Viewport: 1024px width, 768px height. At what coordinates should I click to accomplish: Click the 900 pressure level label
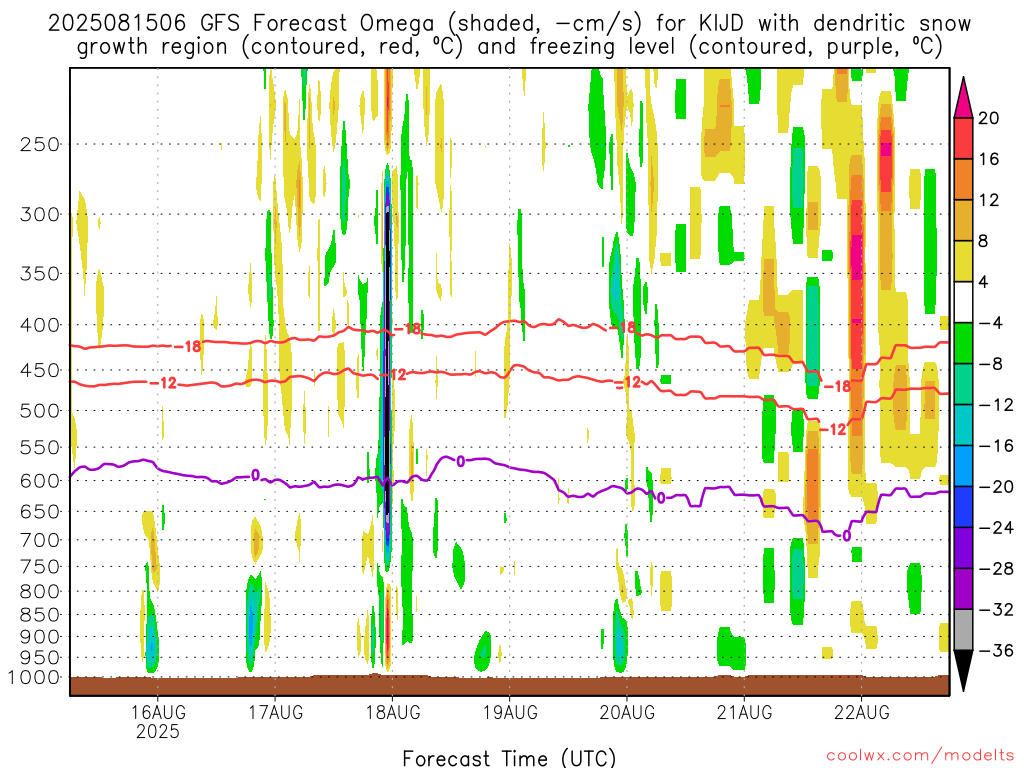40,637
